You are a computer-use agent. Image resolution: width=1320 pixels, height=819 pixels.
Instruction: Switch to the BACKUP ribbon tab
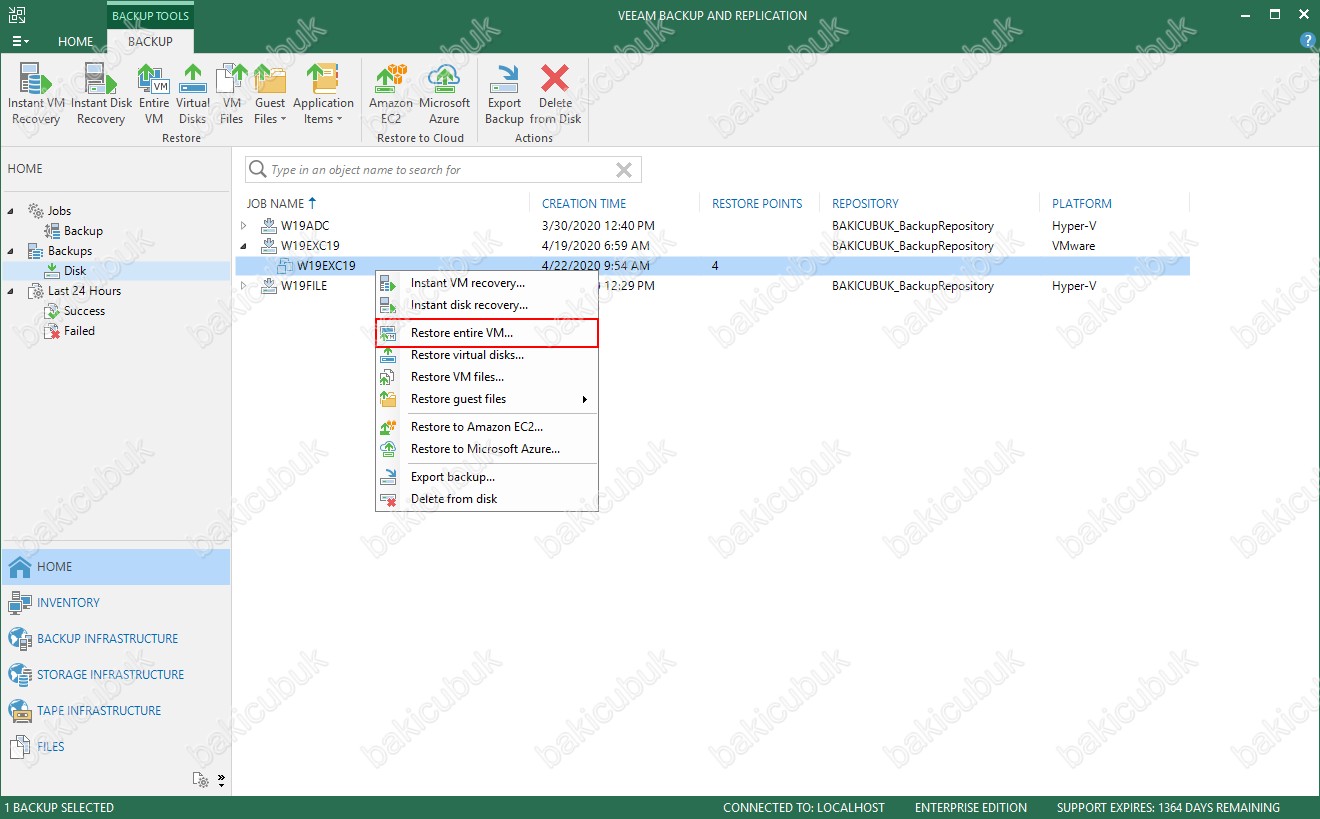pyautogui.click(x=150, y=41)
